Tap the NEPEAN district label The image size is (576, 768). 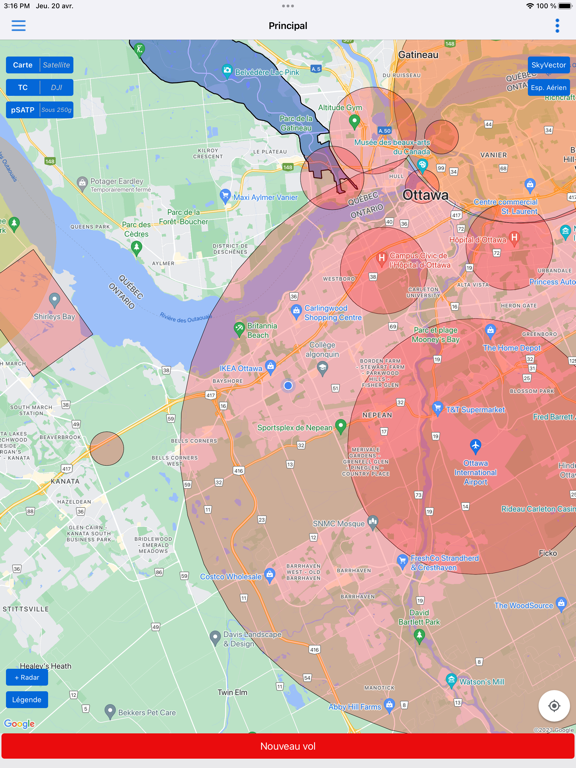[377, 415]
